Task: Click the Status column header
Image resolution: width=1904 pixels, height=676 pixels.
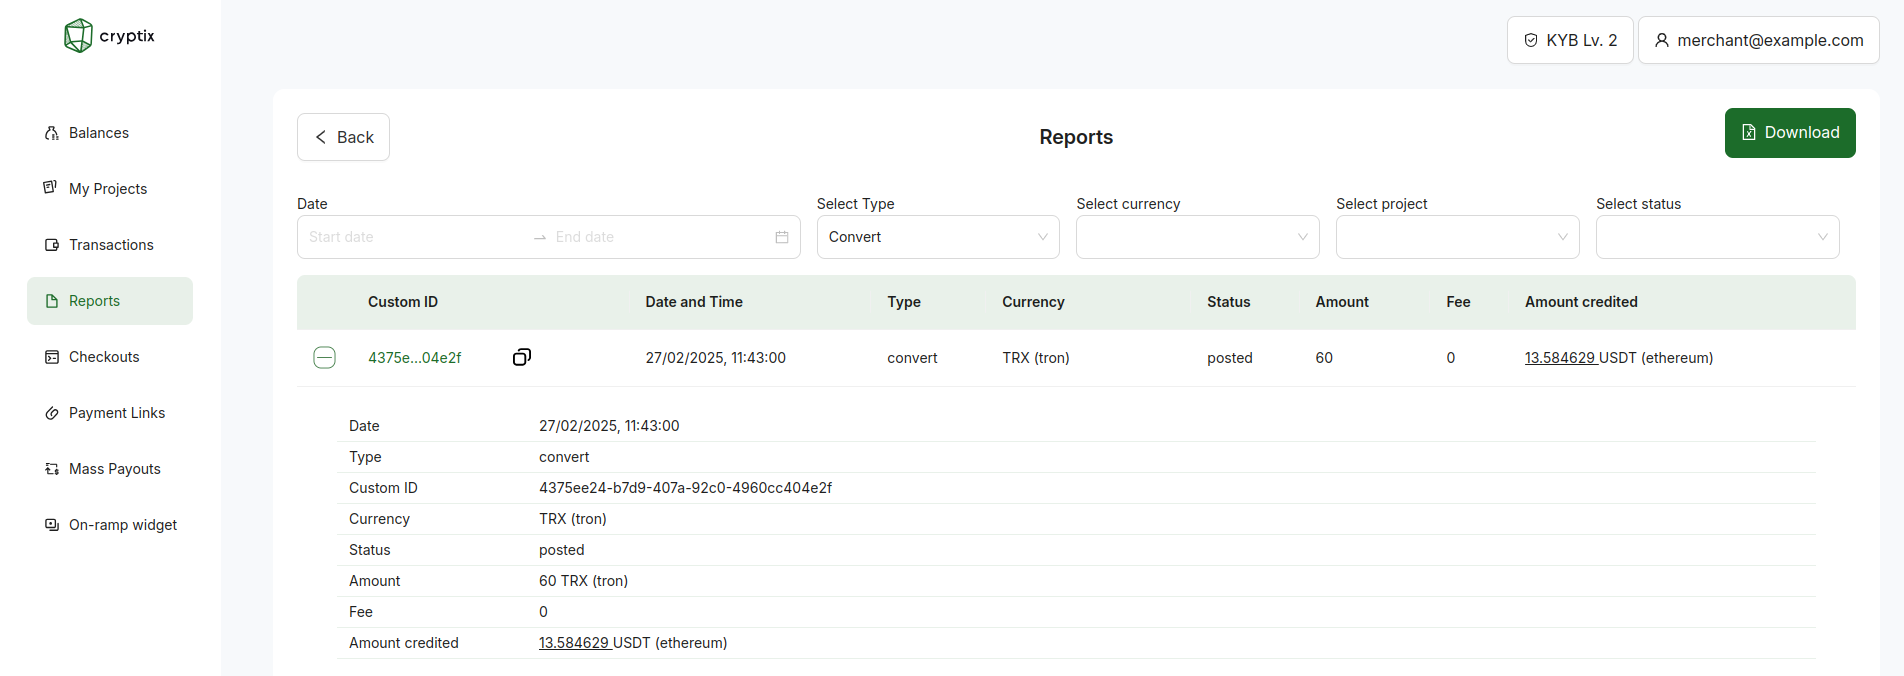Action: [1229, 302]
